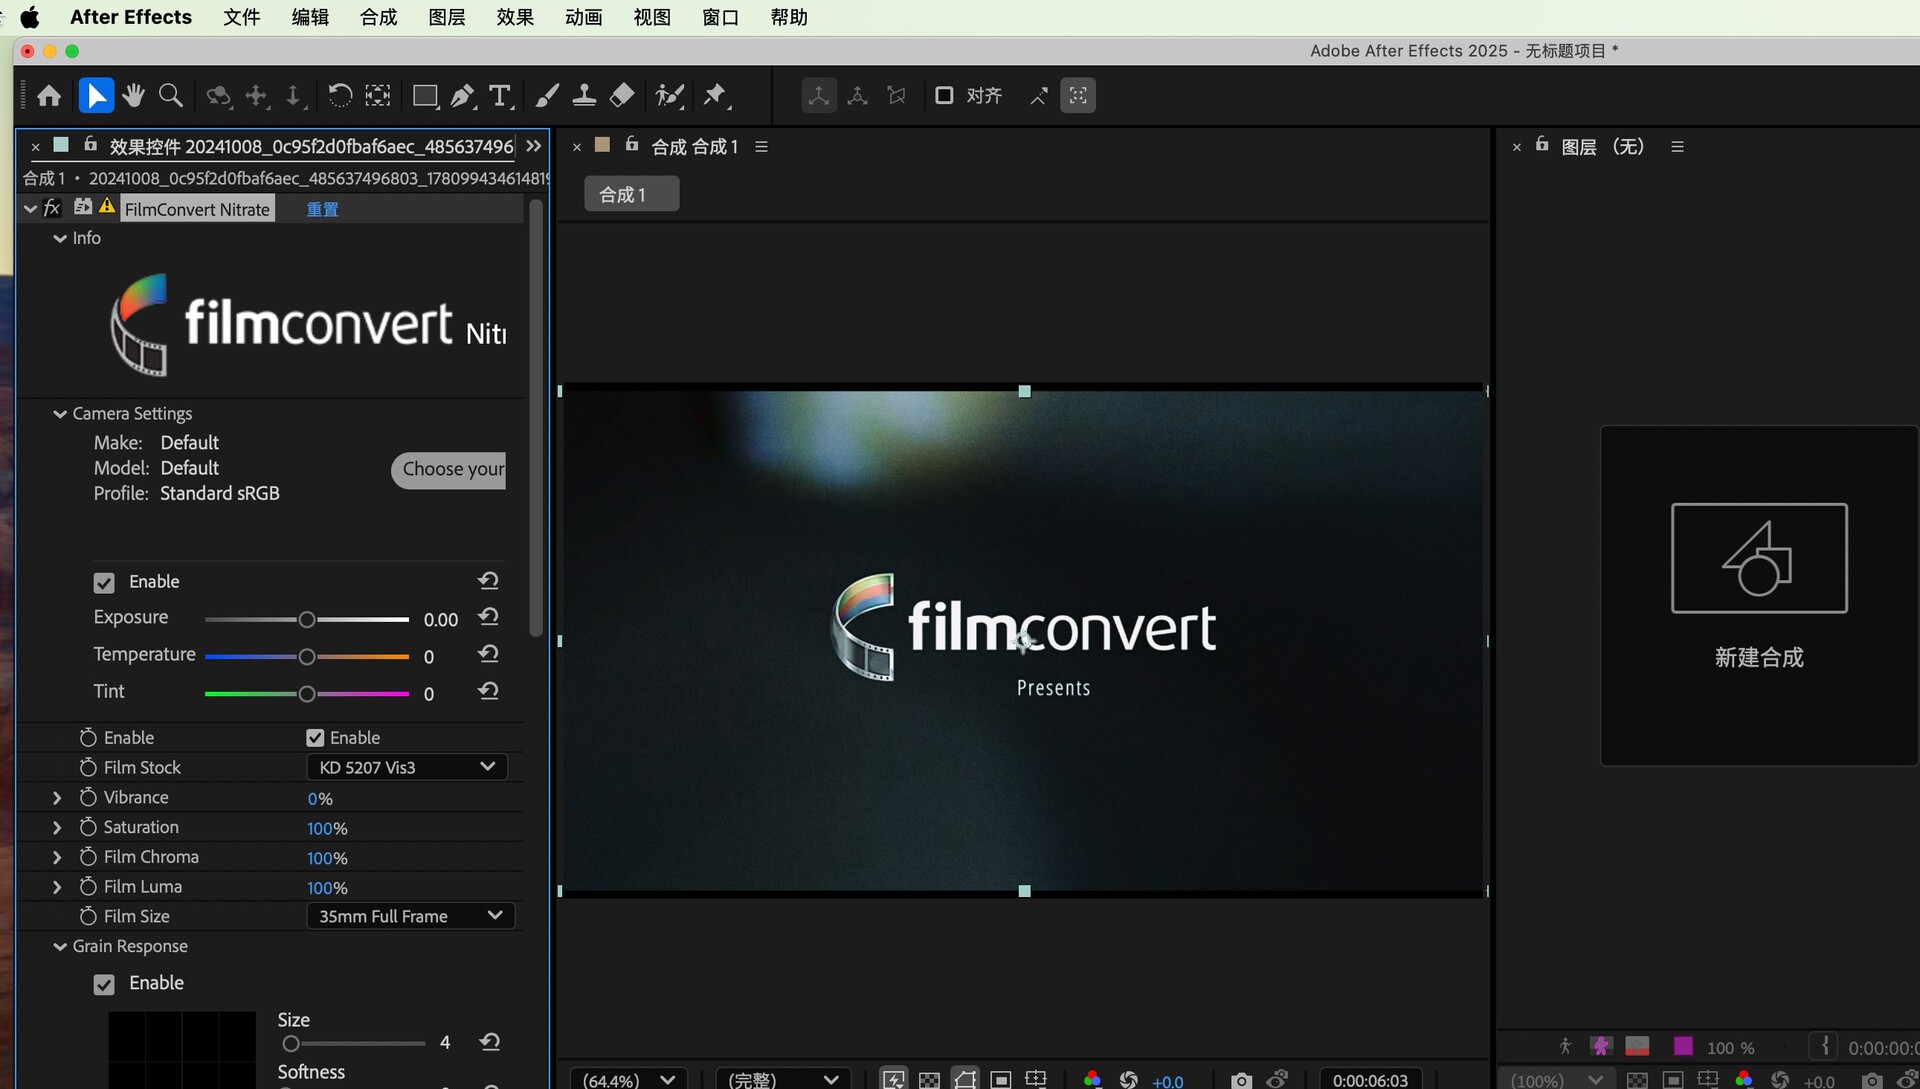Select the Zoom magnifier tool
Image resolution: width=1920 pixels, height=1089 pixels.
pyautogui.click(x=171, y=96)
